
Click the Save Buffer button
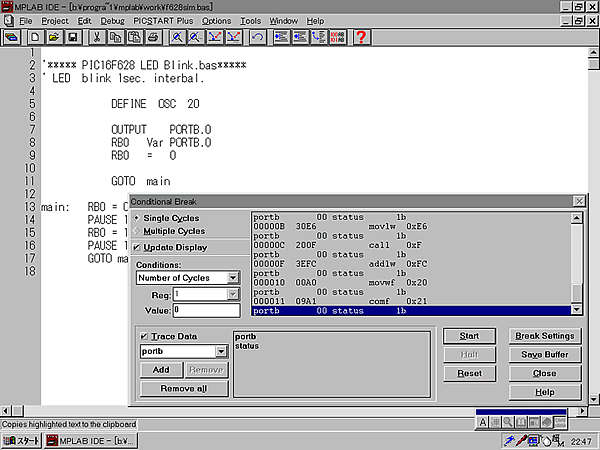[x=544, y=355]
